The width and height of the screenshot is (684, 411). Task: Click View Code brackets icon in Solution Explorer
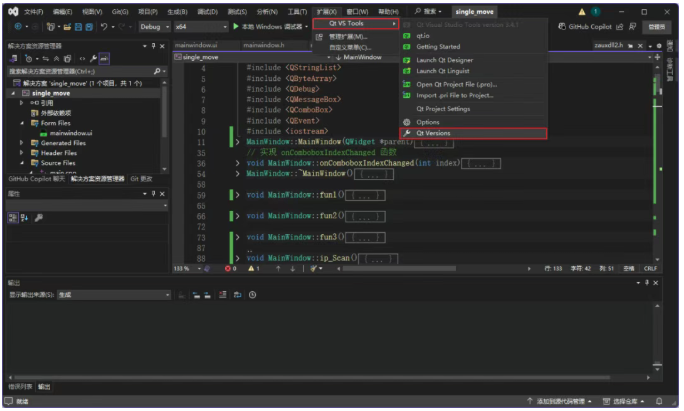point(82,58)
